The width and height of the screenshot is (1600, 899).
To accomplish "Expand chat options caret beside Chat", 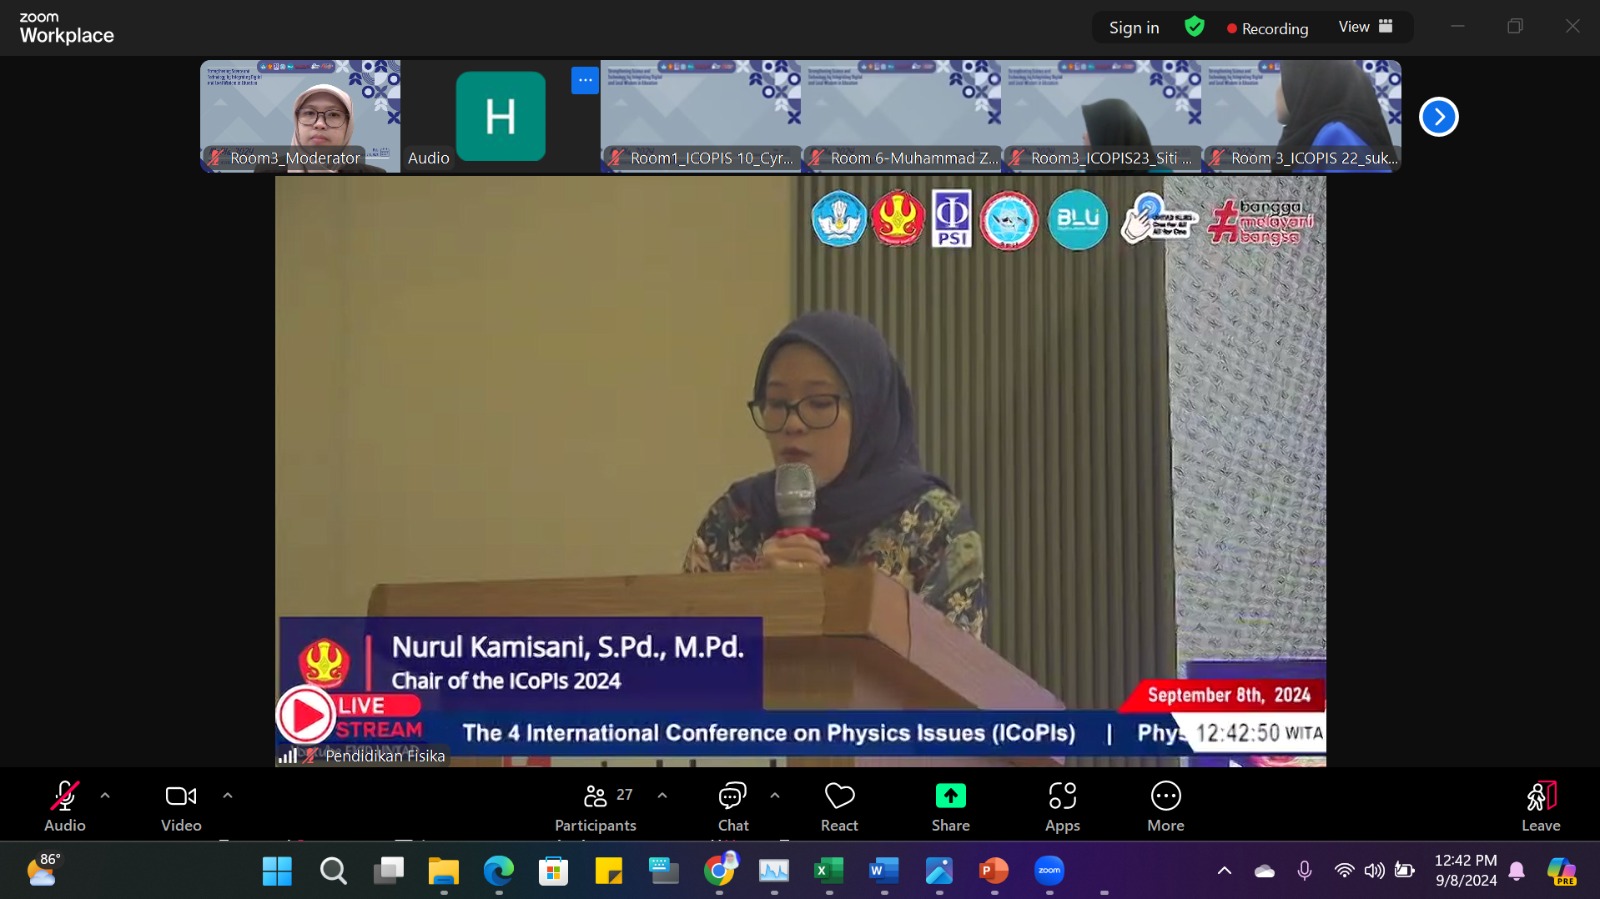I will pos(775,796).
